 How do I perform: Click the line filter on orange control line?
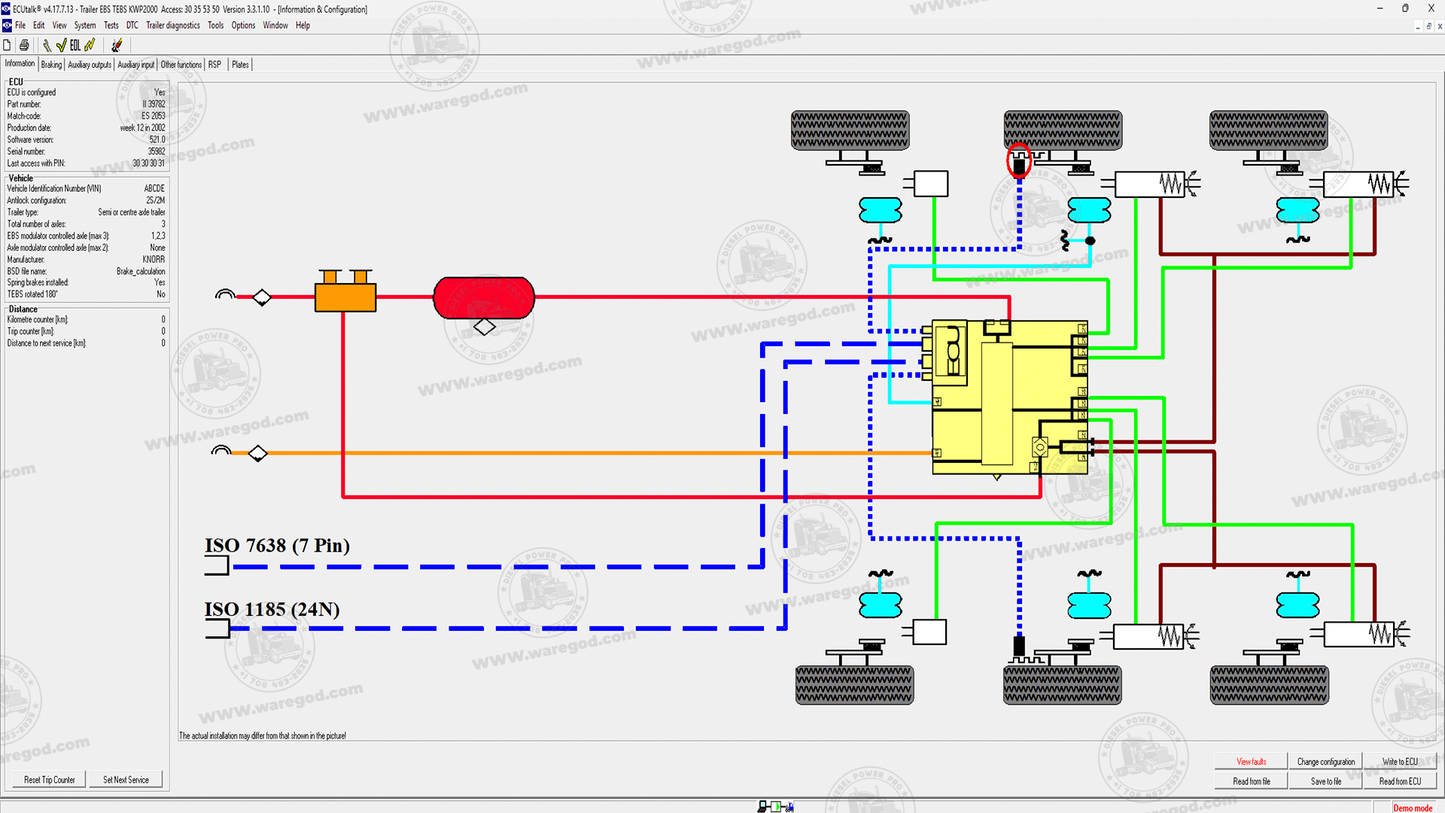[258, 453]
